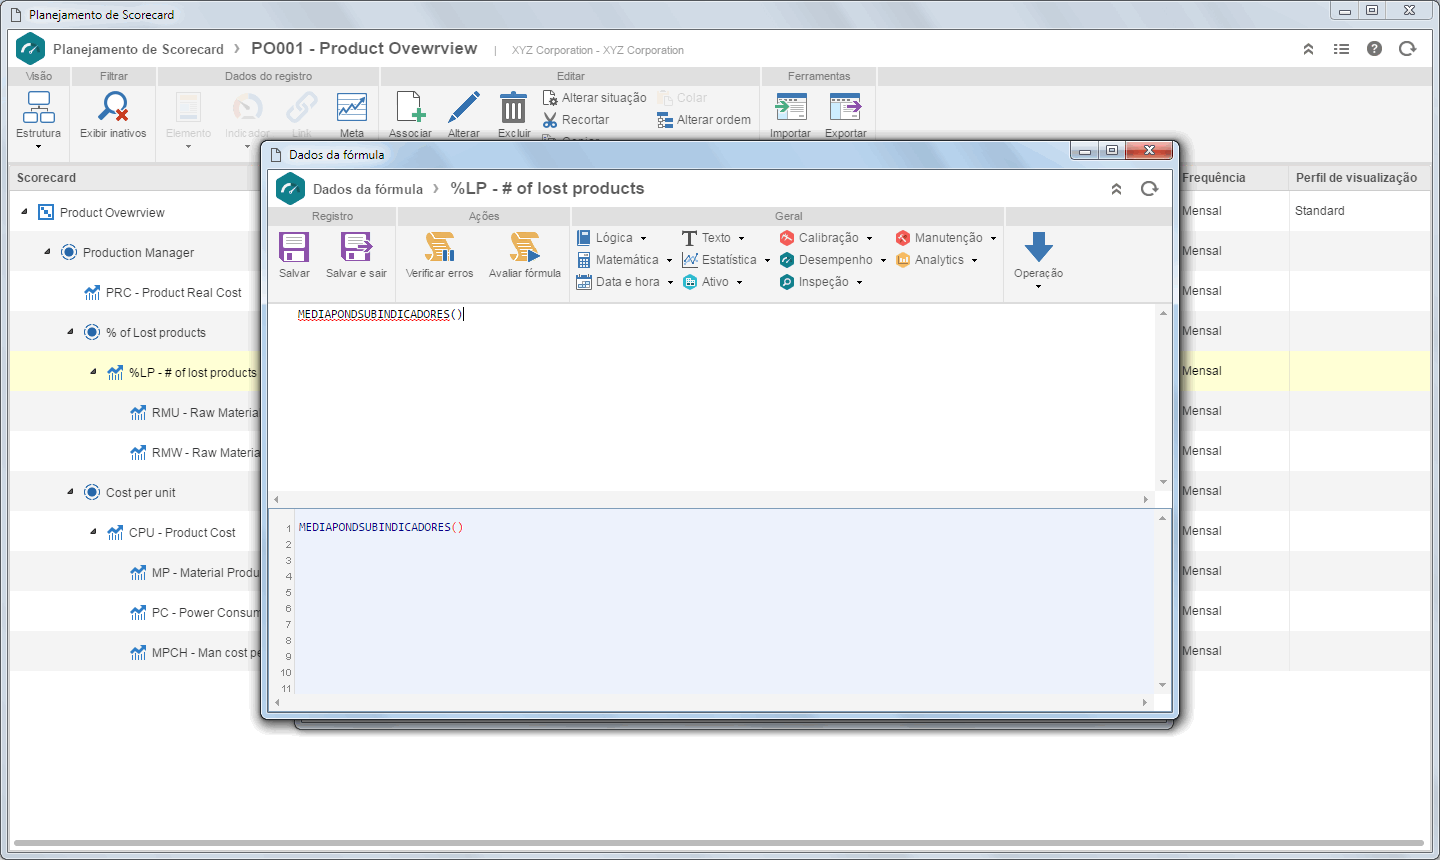Click the Avaliar fórmula icon

click(x=524, y=247)
